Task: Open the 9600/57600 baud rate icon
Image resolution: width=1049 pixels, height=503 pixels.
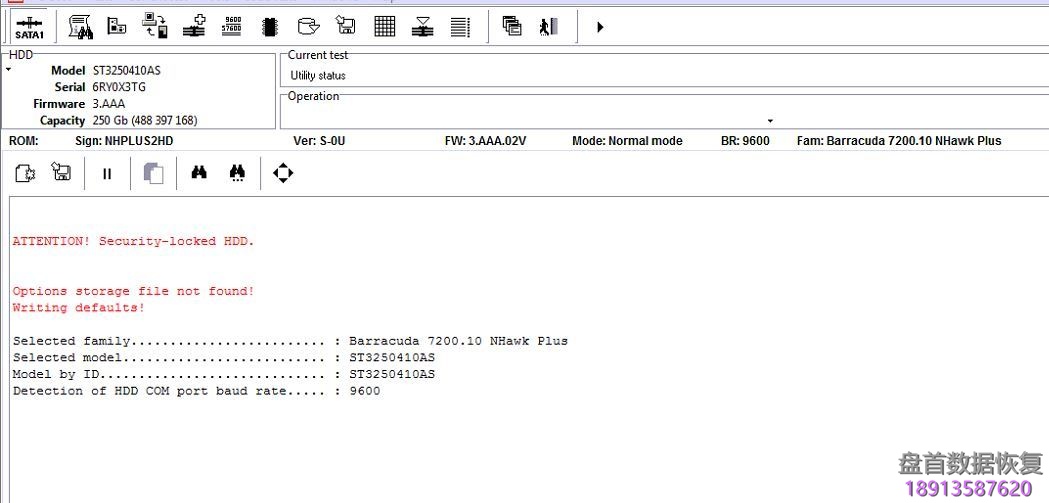Action: (x=231, y=27)
